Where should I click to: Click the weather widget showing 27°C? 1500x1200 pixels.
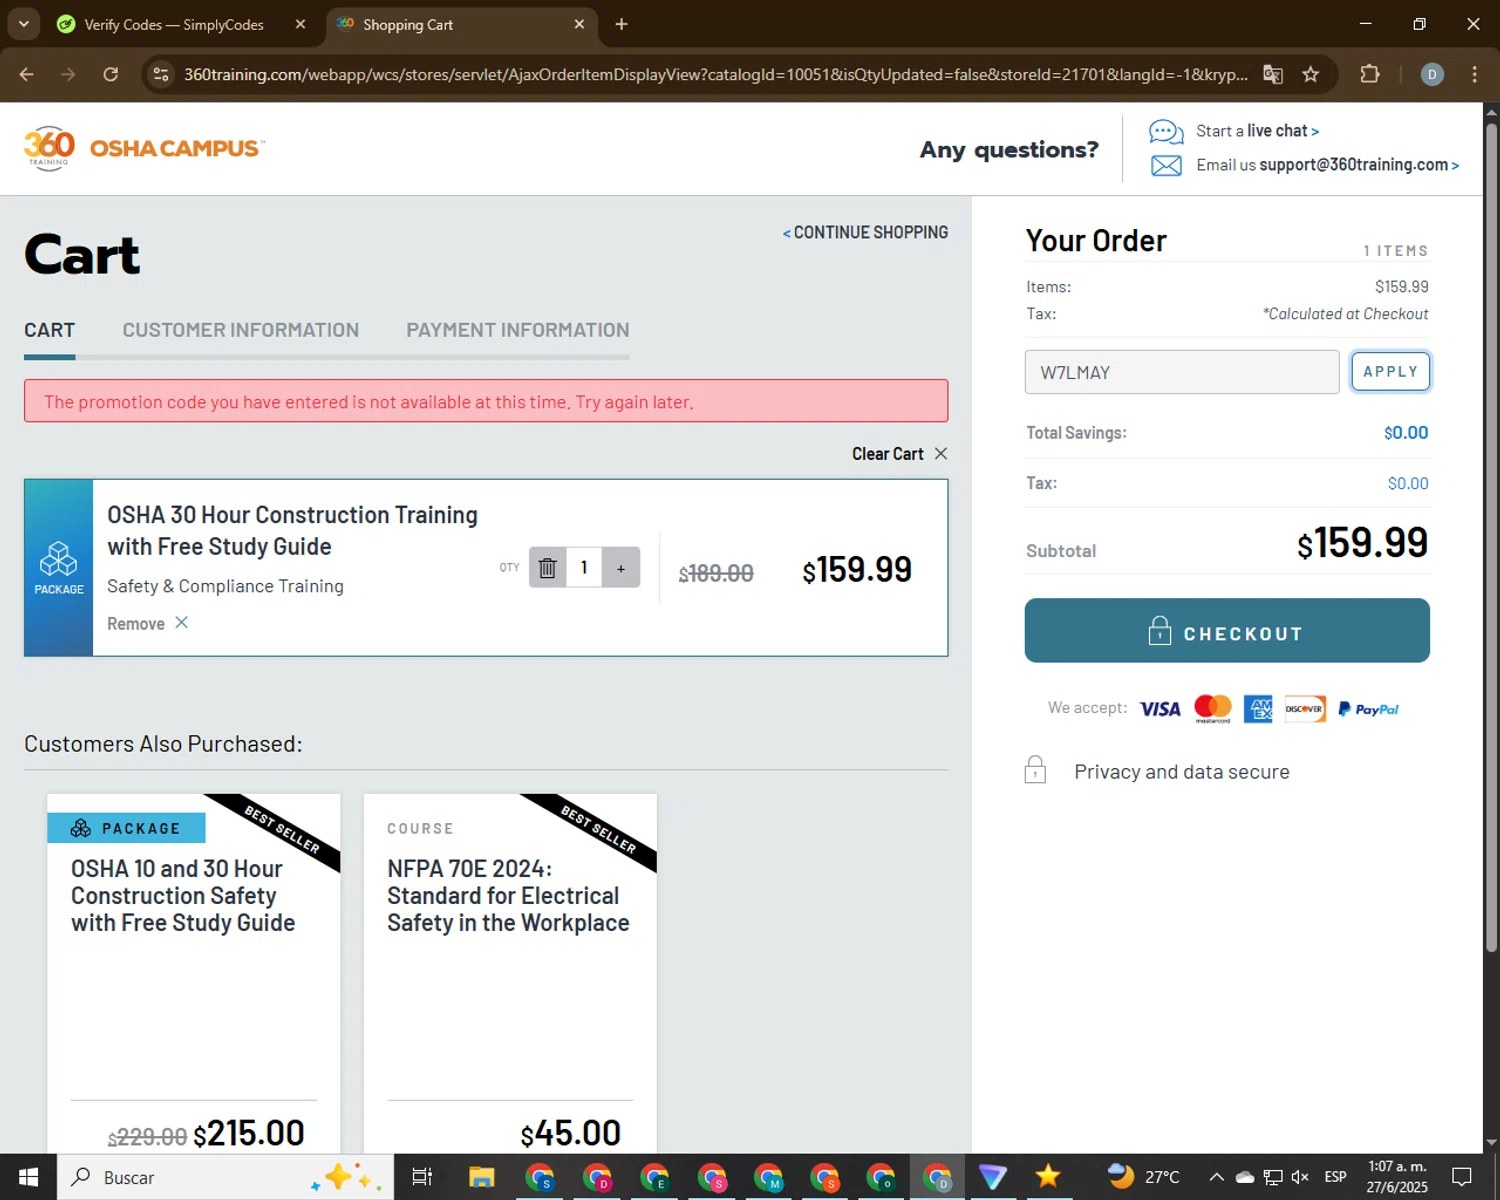1143,1177
